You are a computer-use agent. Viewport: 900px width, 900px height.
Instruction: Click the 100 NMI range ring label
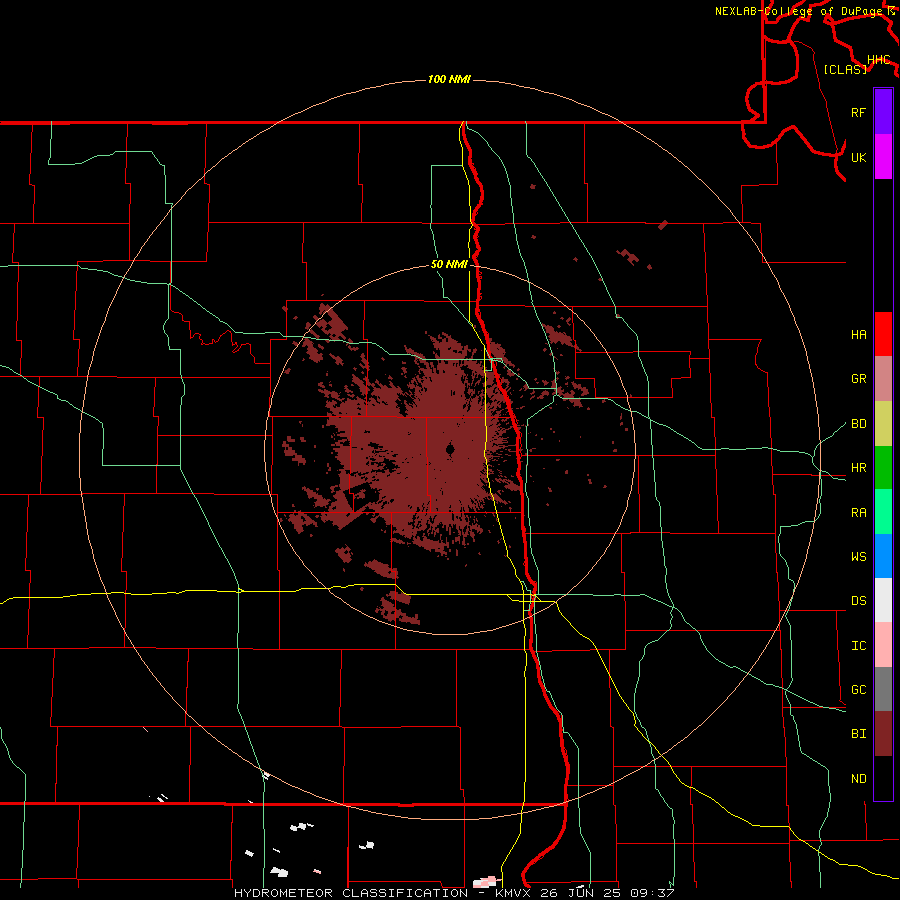point(449,79)
